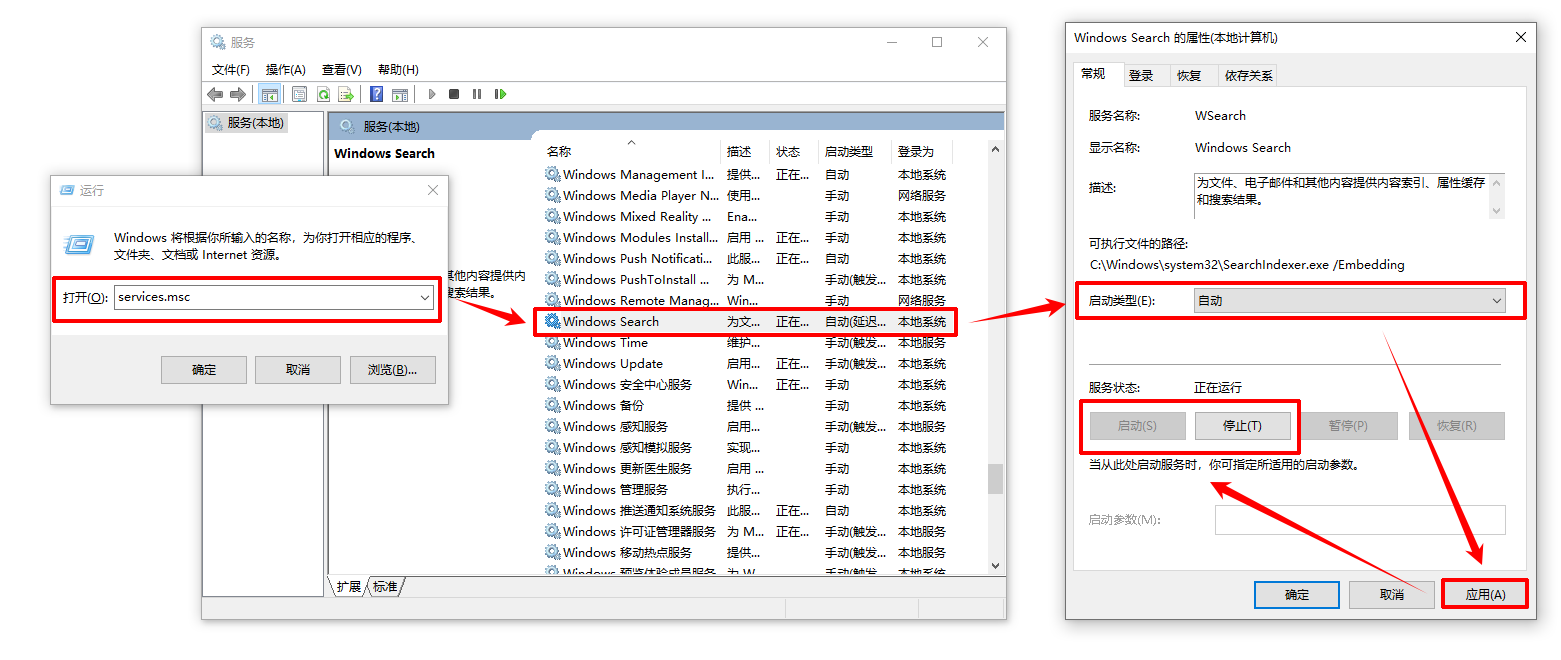1561x660 pixels.
Task: Click the Stop Service square icon in toolbar
Action: (454, 94)
